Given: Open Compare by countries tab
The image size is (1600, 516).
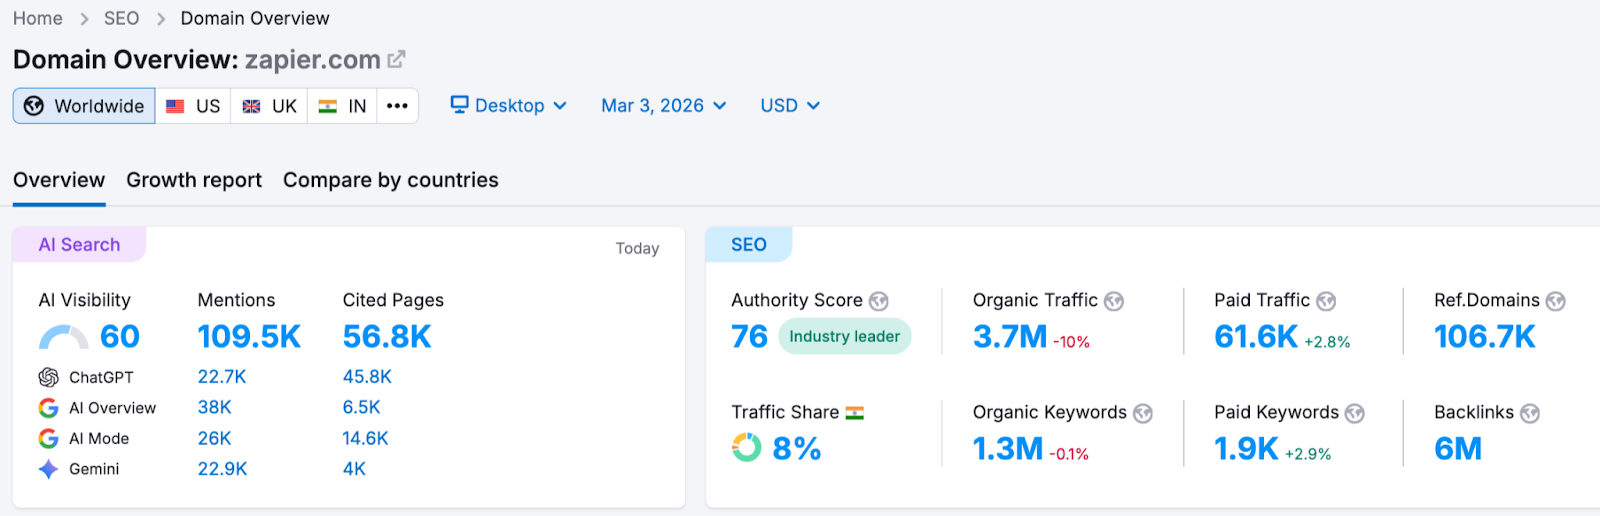Looking at the screenshot, I should coord(391,180).
